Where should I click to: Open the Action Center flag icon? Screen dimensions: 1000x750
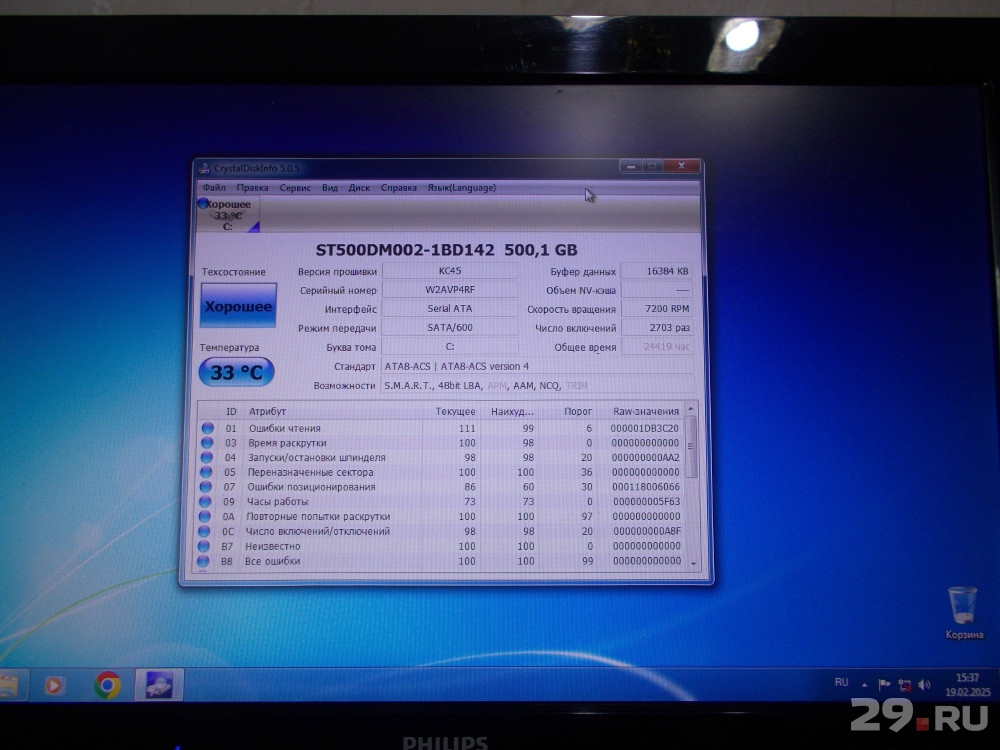pos(884,684)
